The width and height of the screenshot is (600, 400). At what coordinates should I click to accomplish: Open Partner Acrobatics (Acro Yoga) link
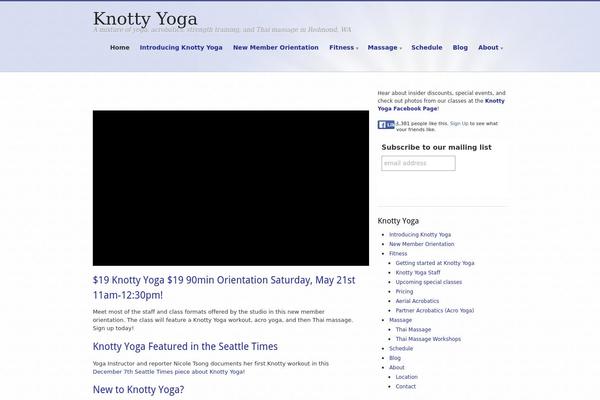[435, 310]
